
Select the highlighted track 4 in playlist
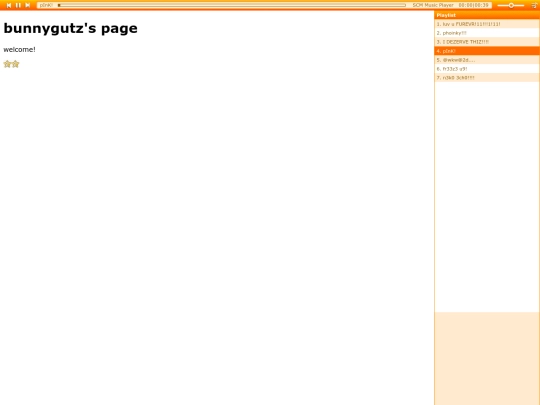coord(487,51)
